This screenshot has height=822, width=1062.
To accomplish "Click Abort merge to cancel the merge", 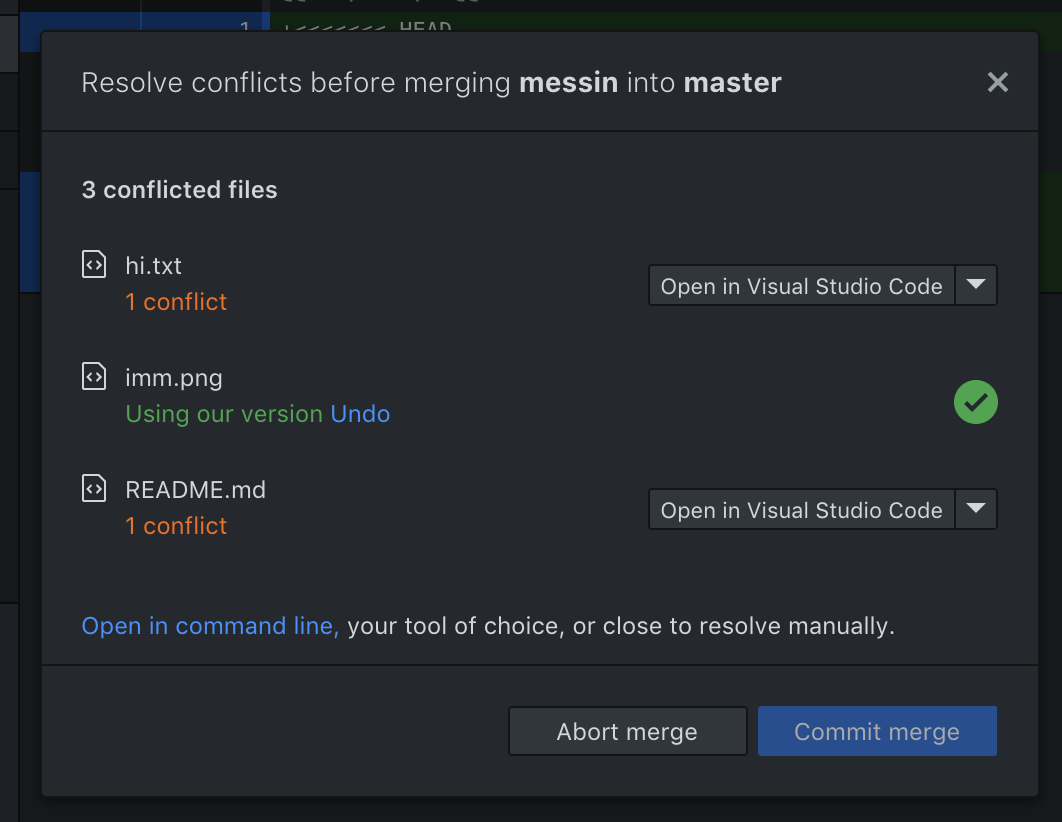I will 627,731.
